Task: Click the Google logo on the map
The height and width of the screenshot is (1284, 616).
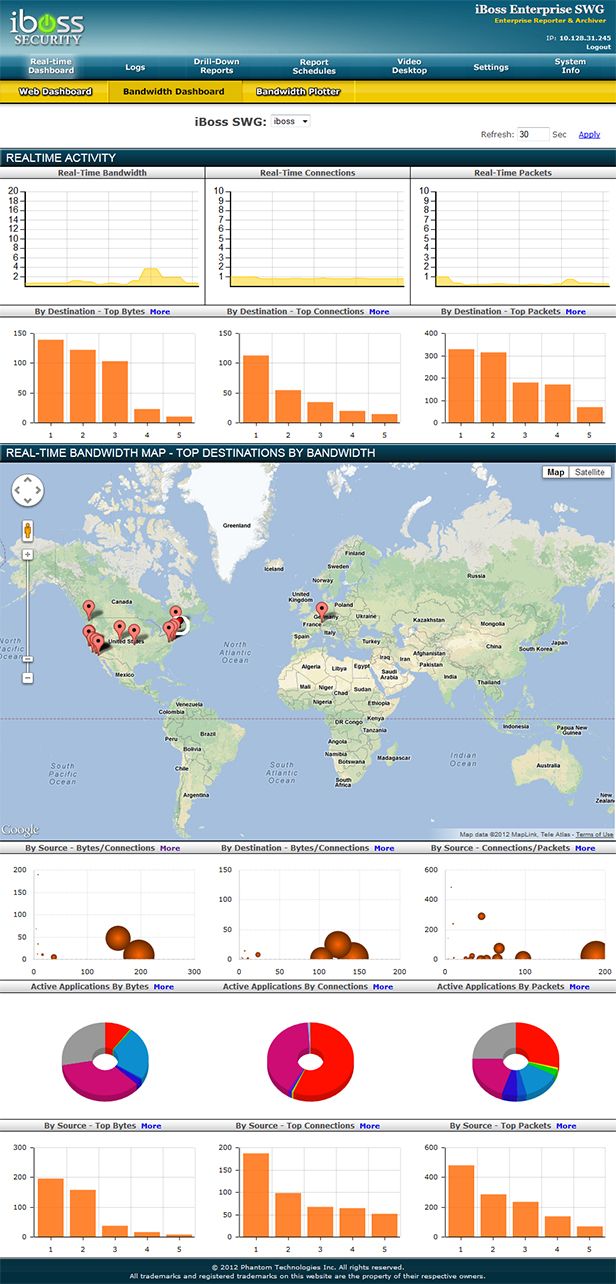Action: [x=20, y=830]
